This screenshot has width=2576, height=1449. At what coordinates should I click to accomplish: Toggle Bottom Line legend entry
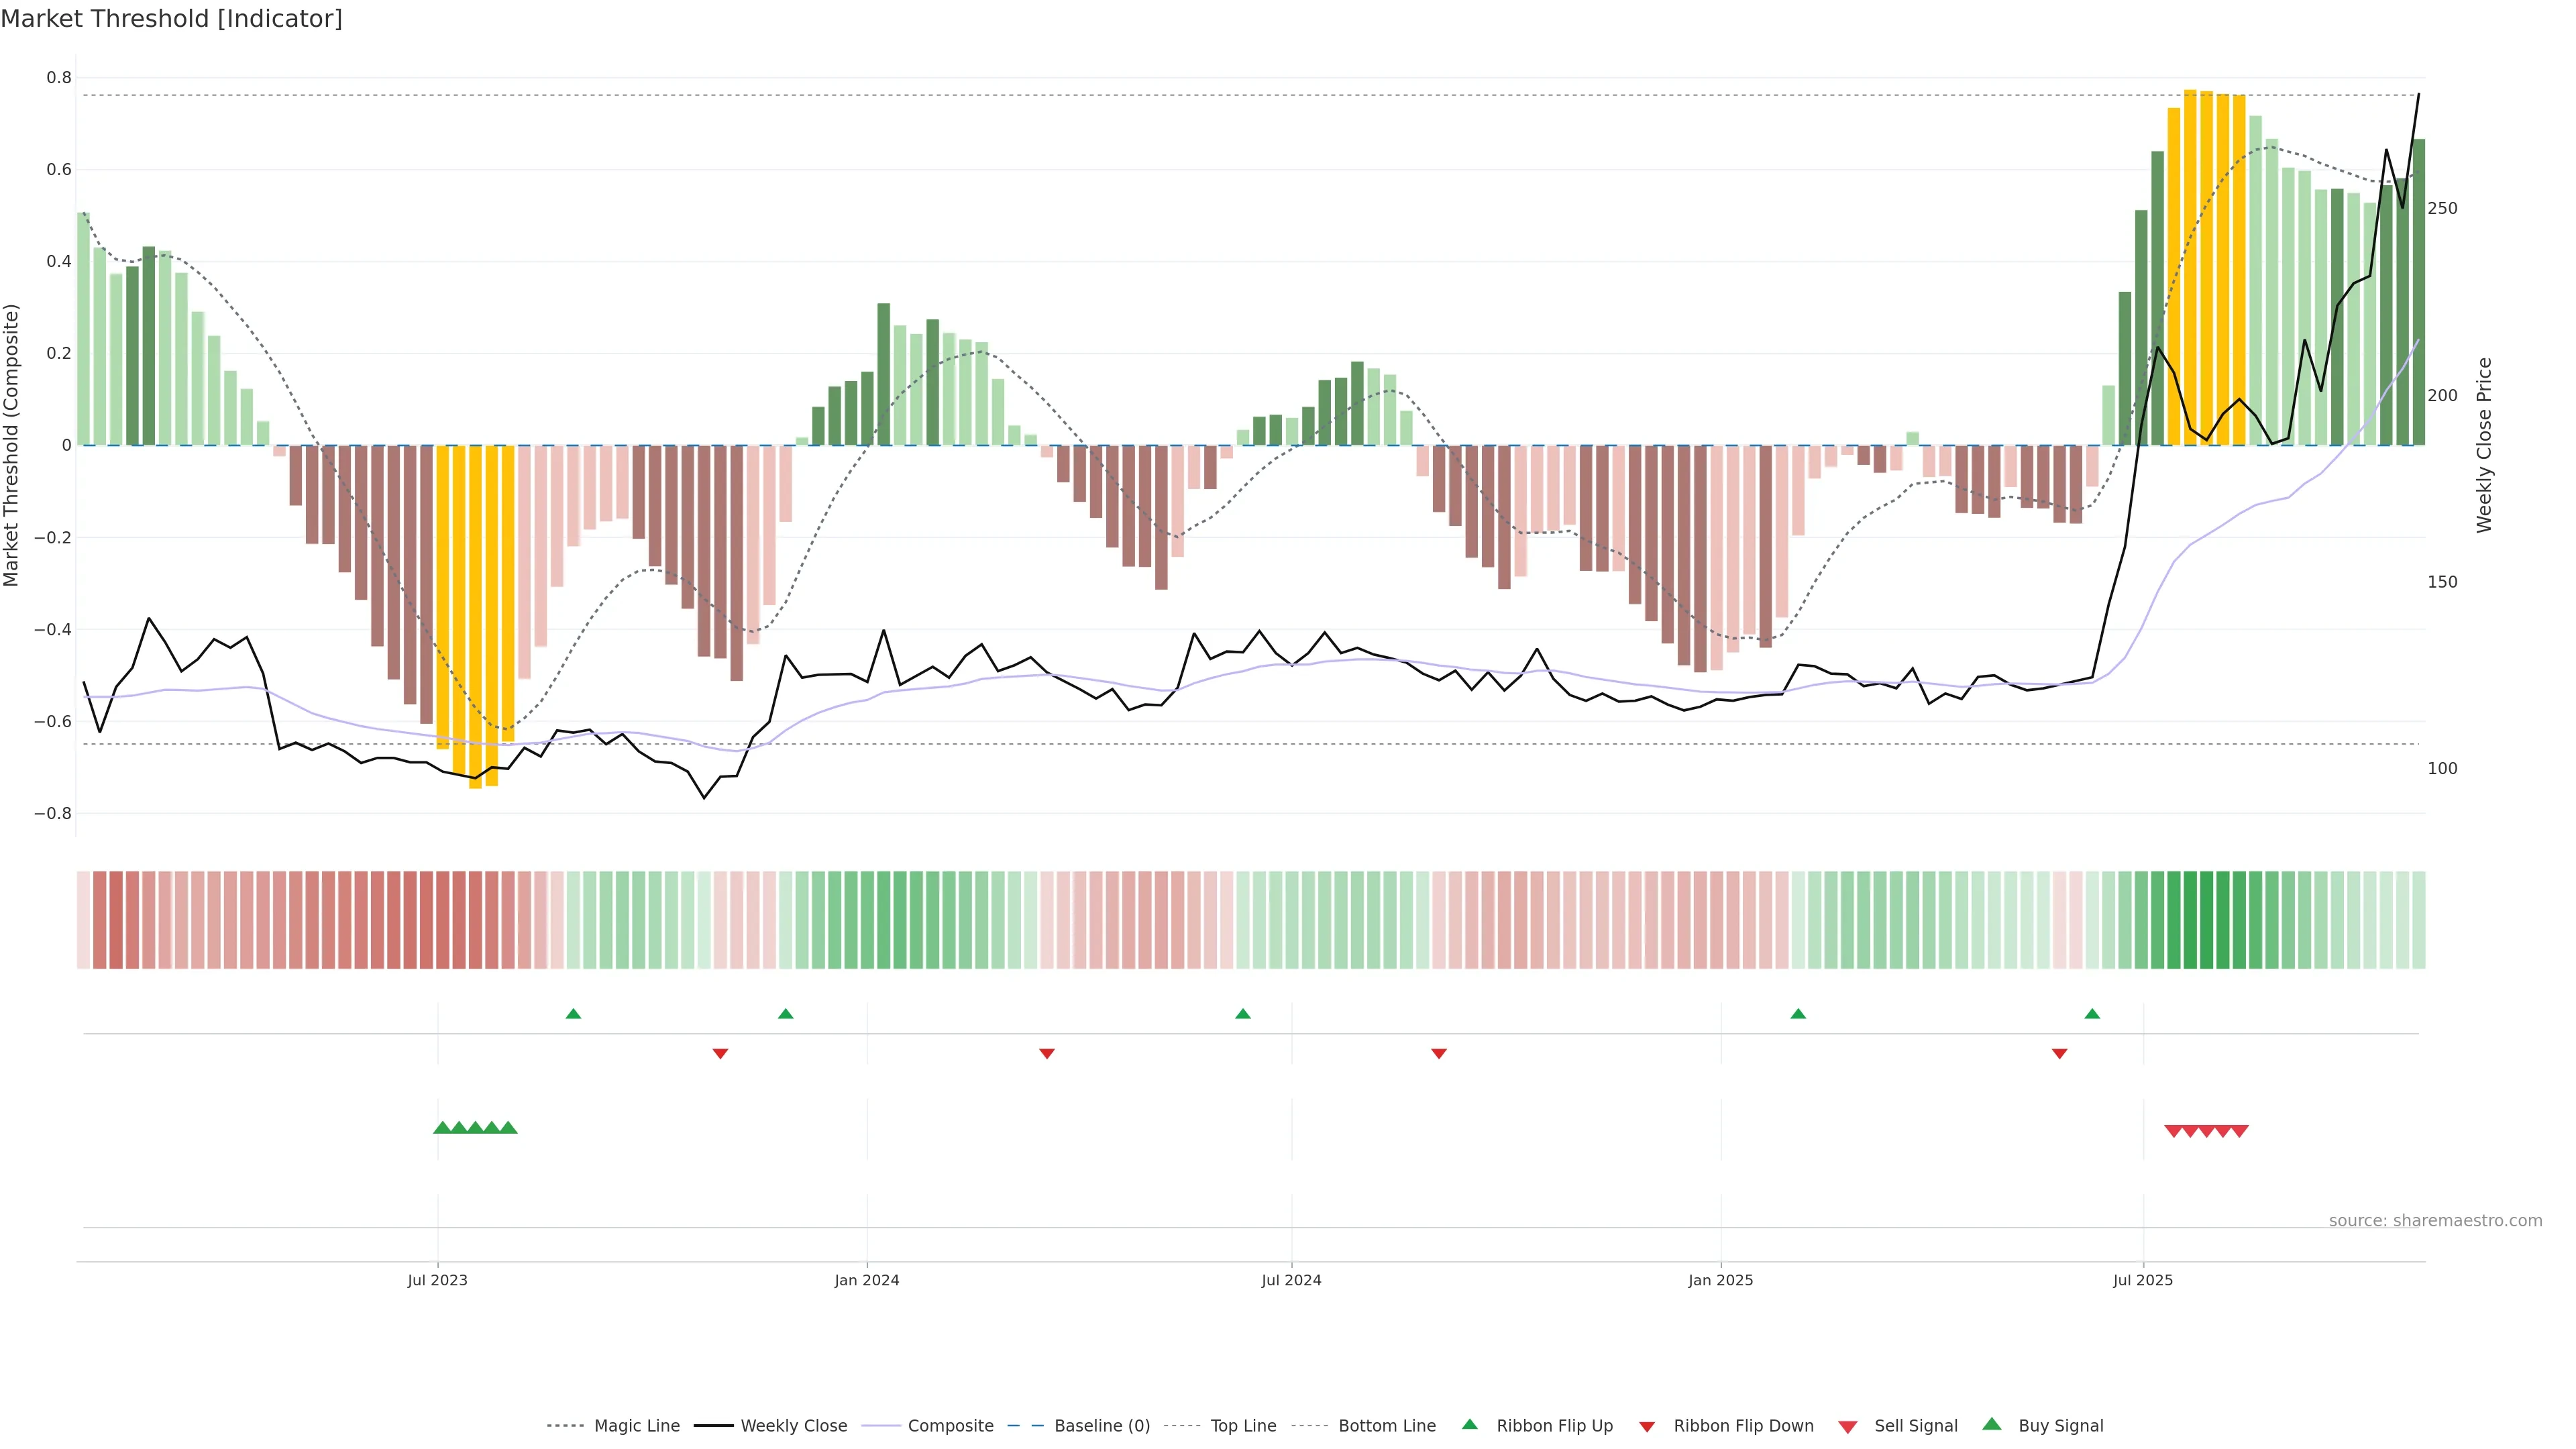[x=1386, y=1426]
